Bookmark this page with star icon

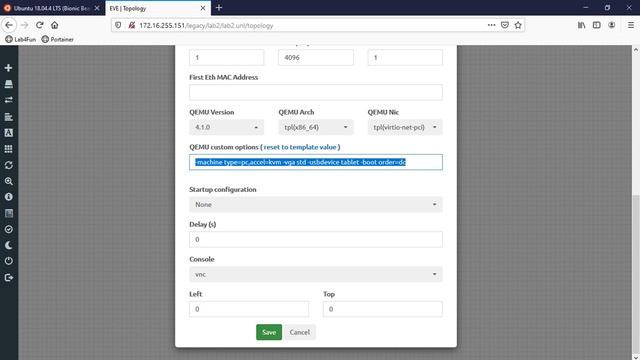click(518, 25)
